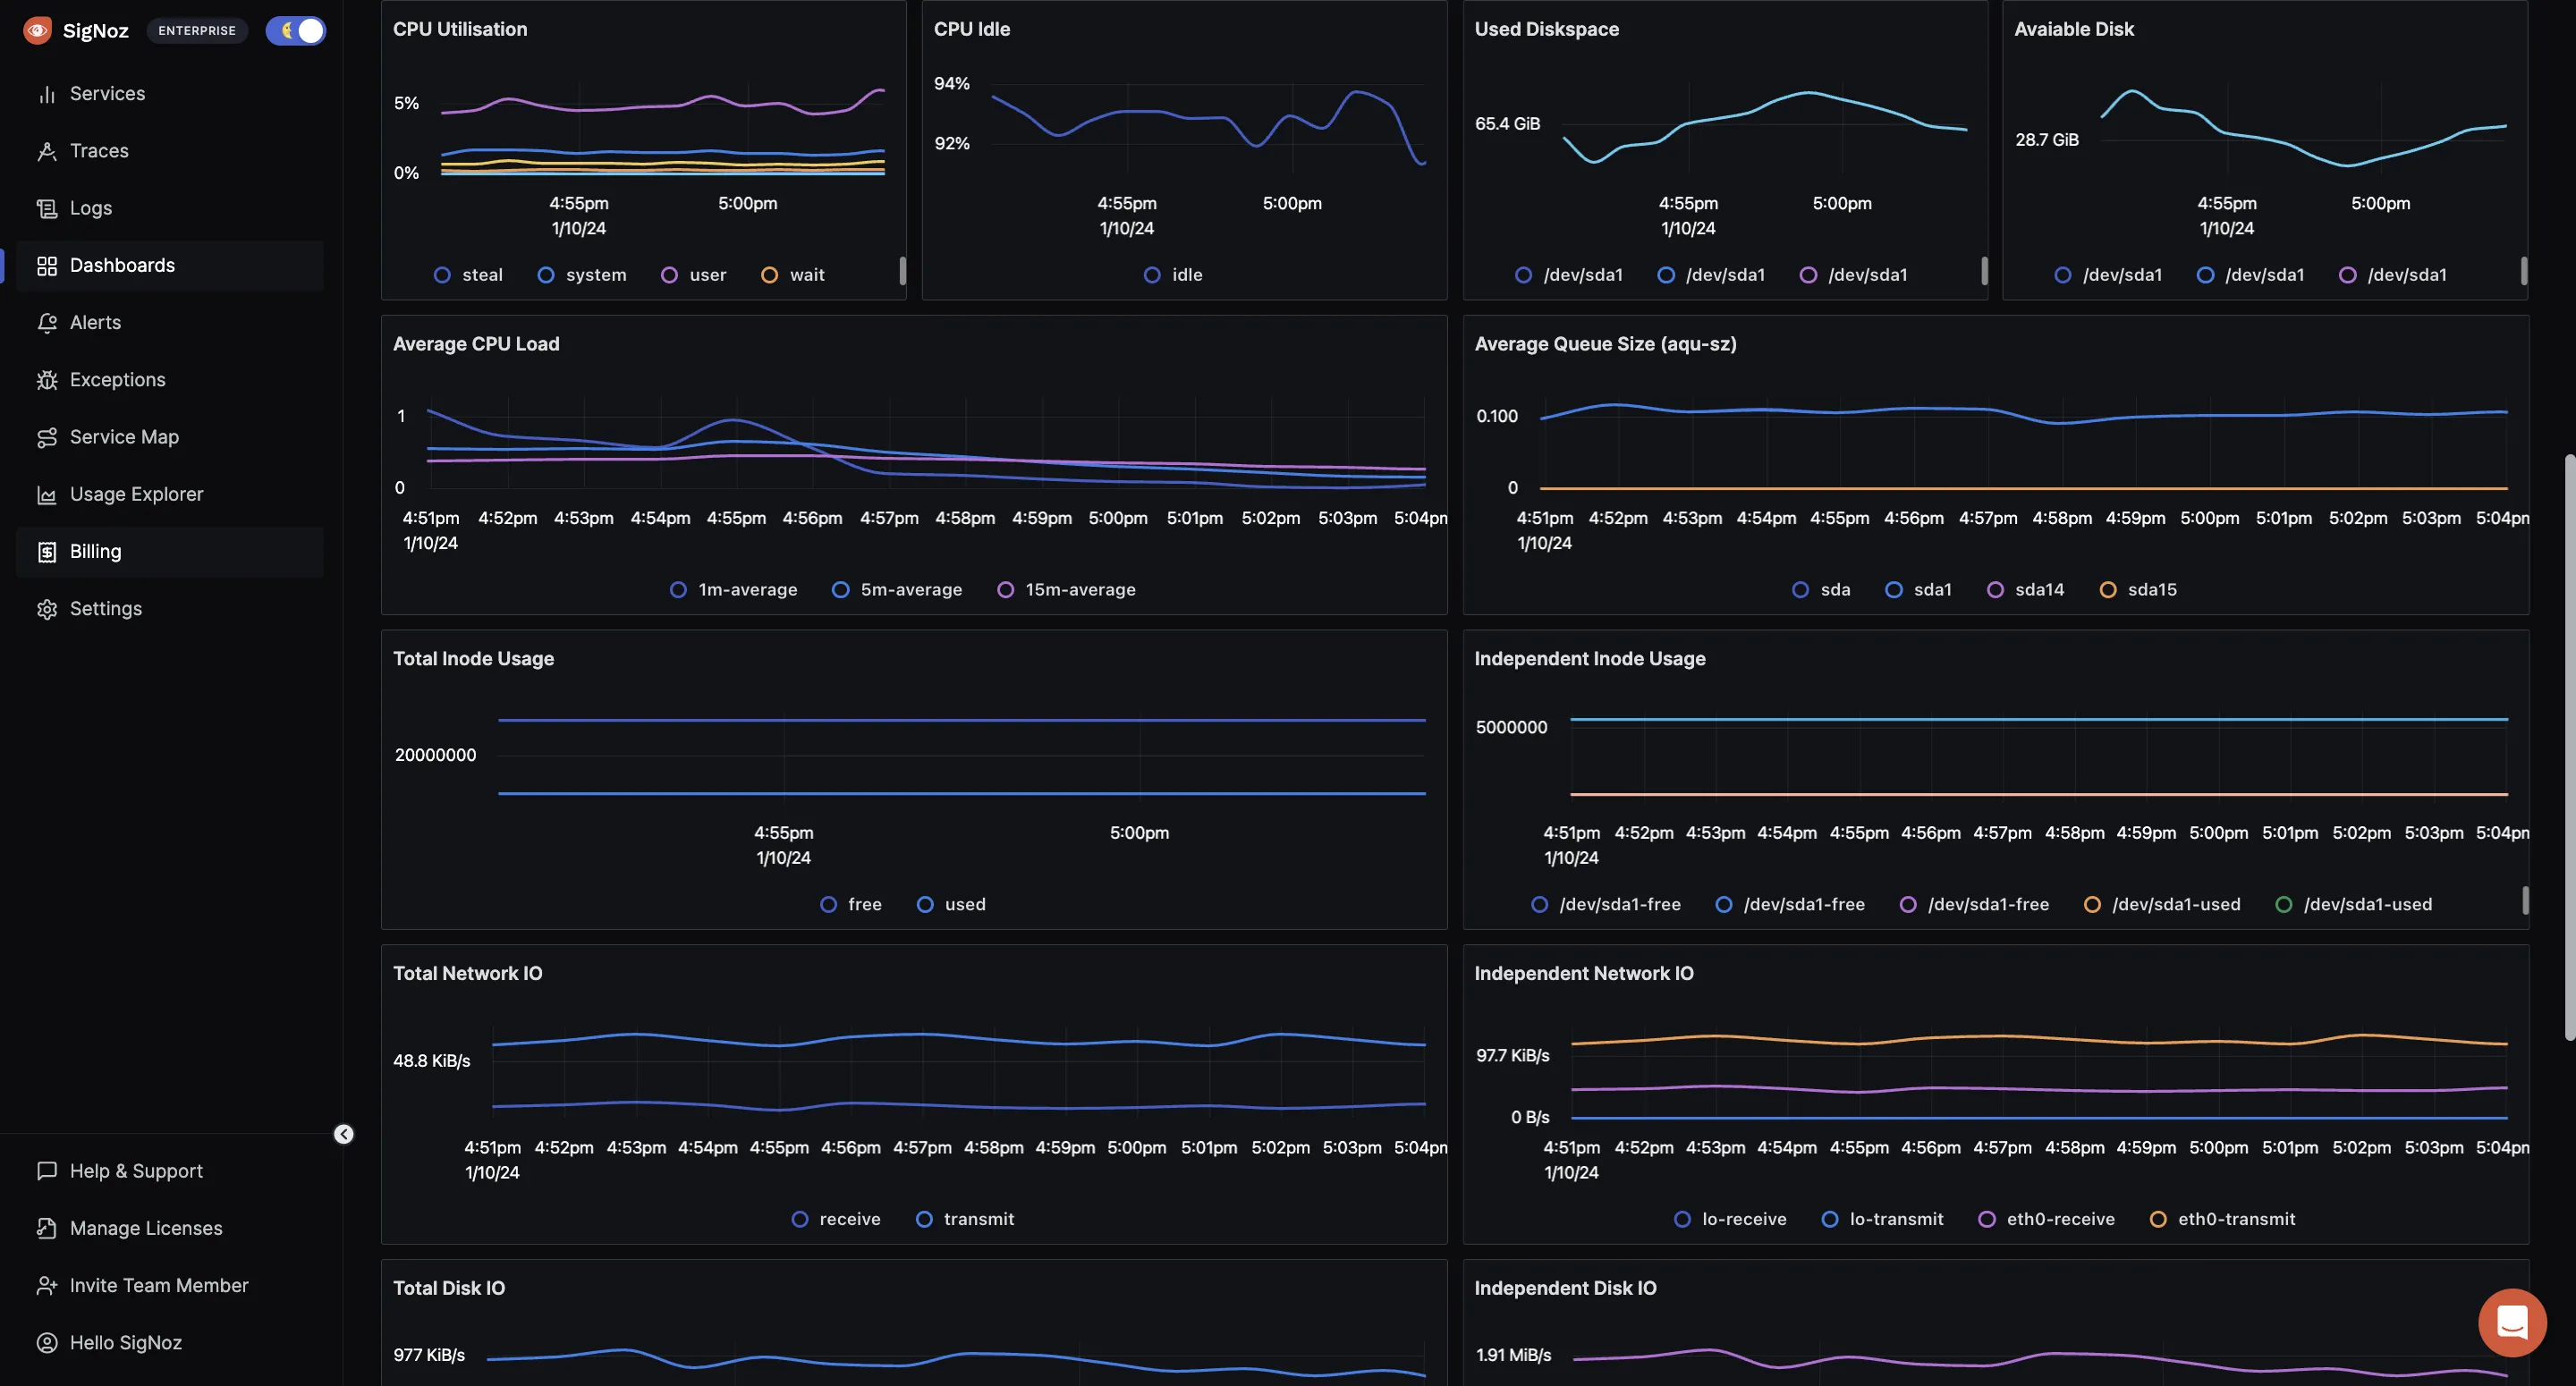Viewport: 2576px width, 1386px height.
Task: Click the Independent Disk IO panel title
Action: tap(1565, 1288)
